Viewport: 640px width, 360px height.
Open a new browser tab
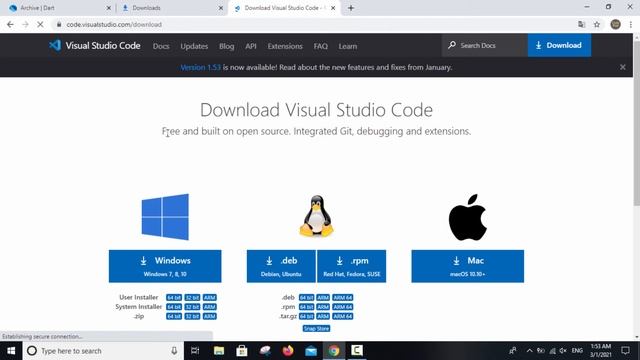point(351,8)
